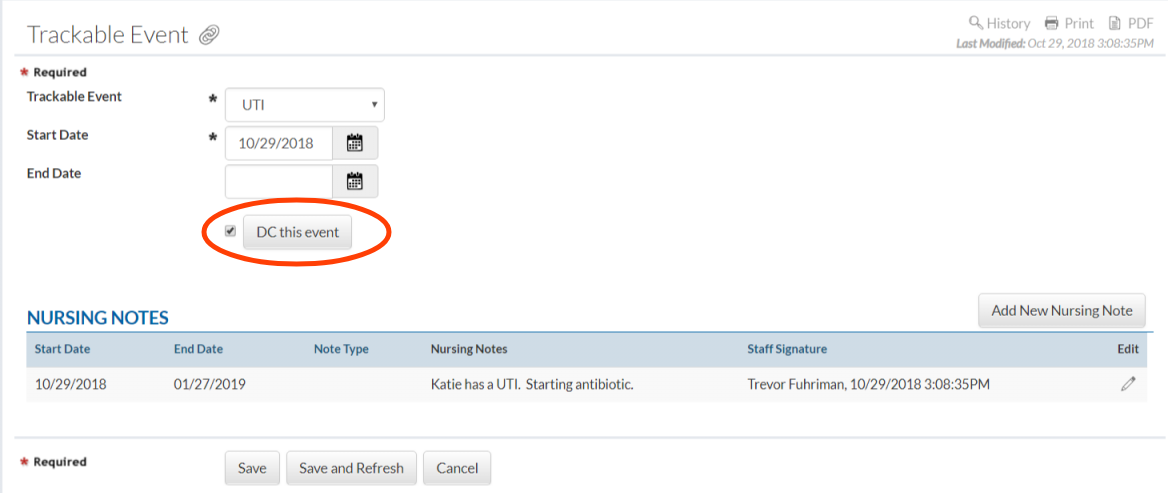Click the Start Date column header in Nursing Notes
The image size is (1168, 493).
click(62, 349)
